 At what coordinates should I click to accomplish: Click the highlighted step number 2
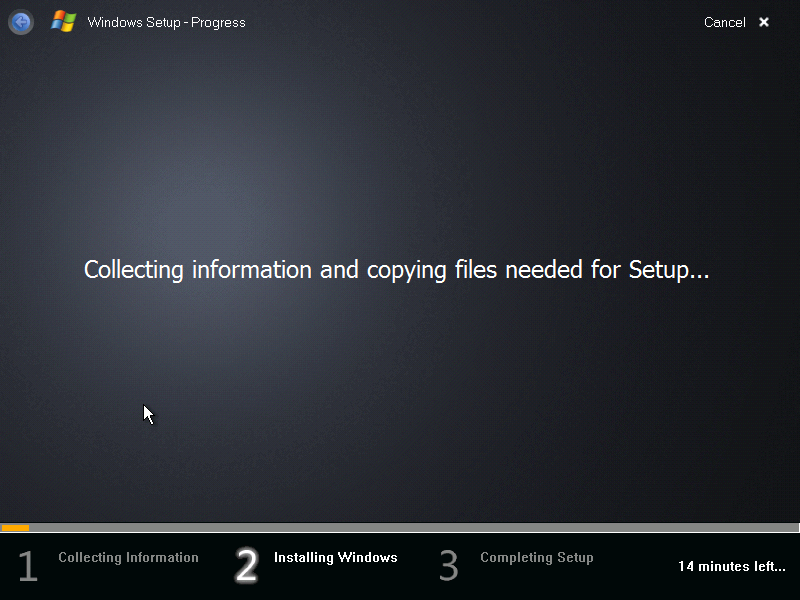click(x=246, y=565)
